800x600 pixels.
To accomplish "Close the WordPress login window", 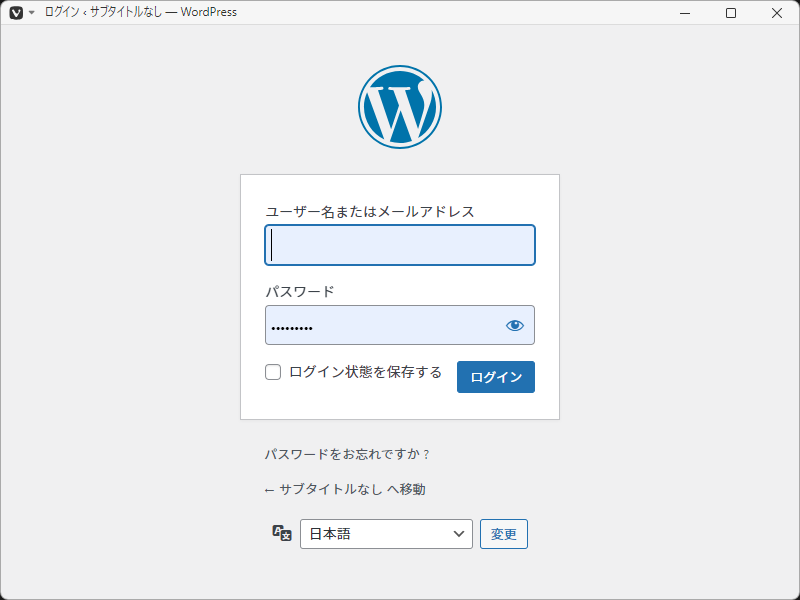I will point(777,13).
